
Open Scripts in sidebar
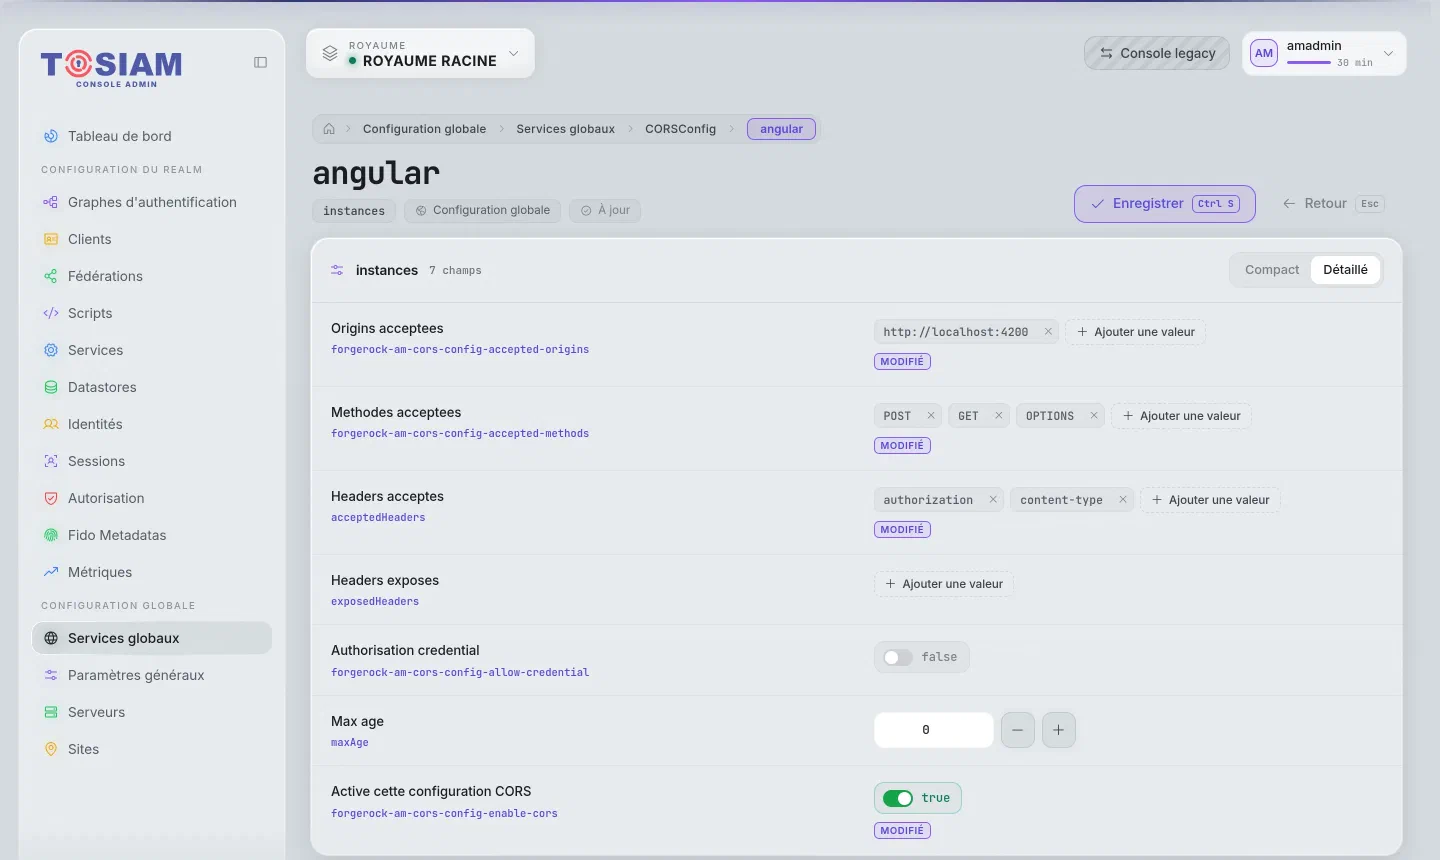[152, 313]
